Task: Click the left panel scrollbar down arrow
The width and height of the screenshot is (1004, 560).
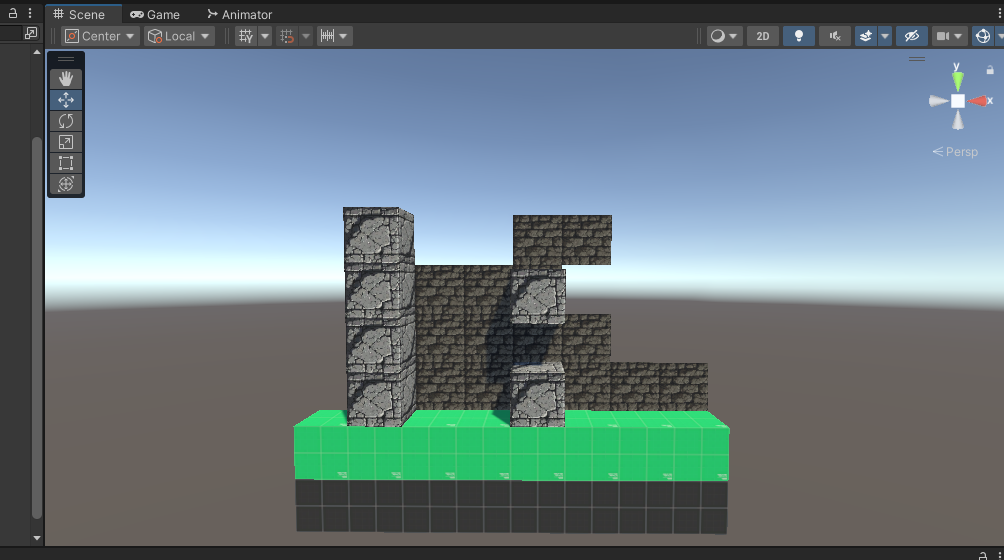Action: point(36,538)
